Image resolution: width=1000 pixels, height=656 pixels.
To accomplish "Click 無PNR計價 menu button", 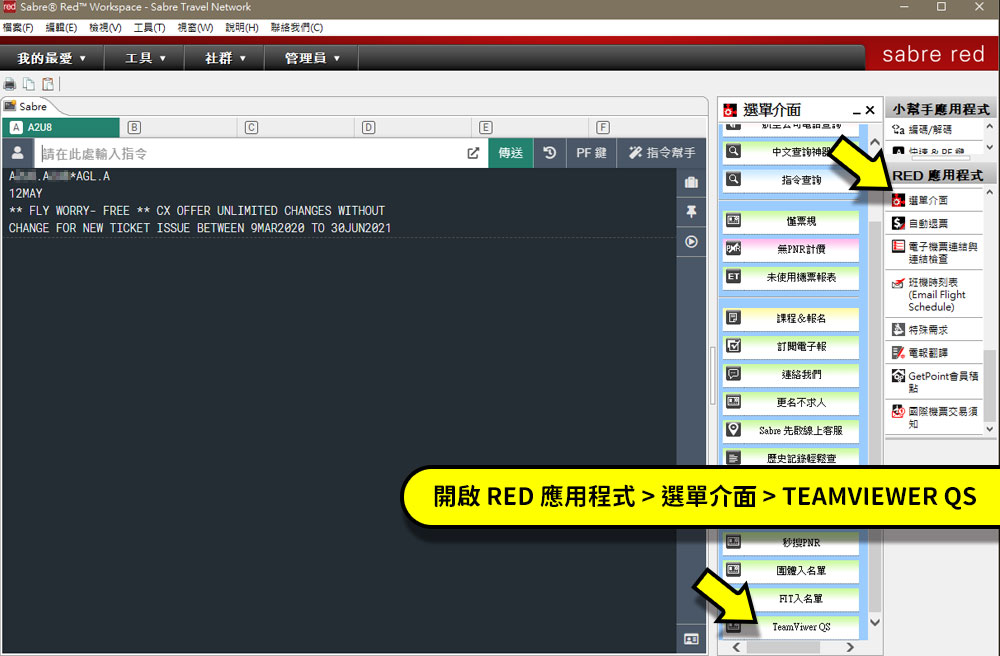I will pyautogui.click(x=791, y=249).
